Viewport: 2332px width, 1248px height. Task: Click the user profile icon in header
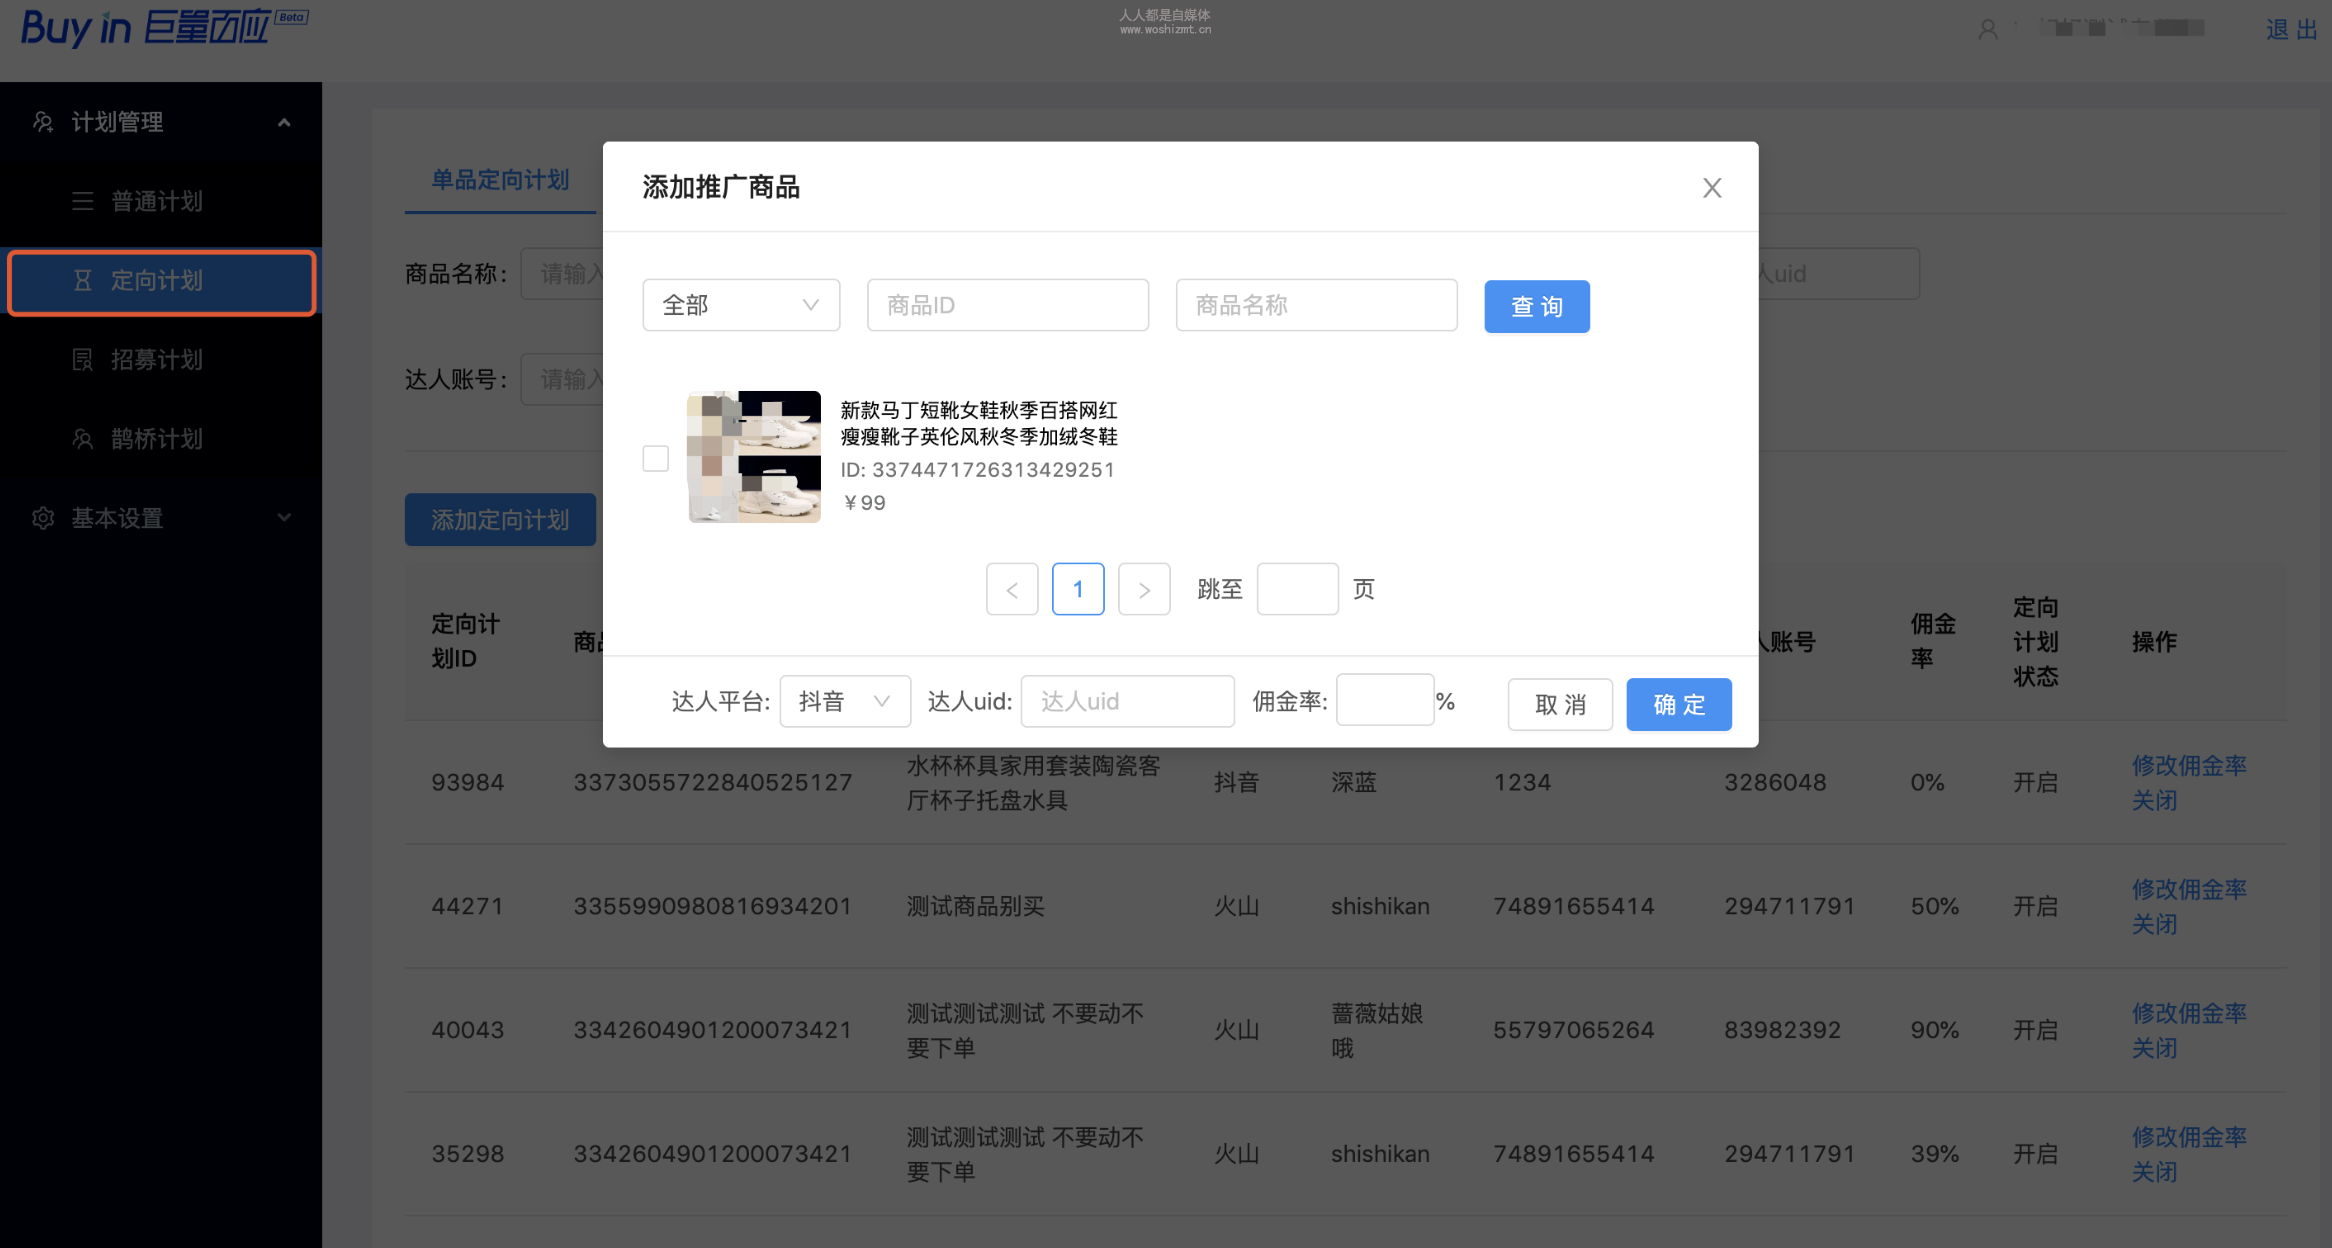pos(1988,30)
